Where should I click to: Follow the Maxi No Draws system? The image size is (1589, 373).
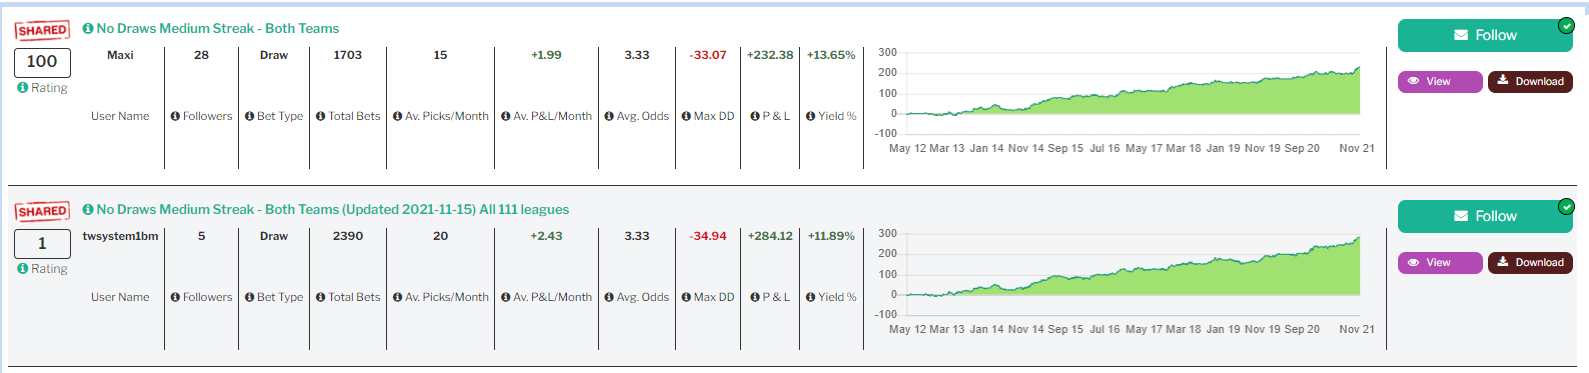(x=1485, y=35)
